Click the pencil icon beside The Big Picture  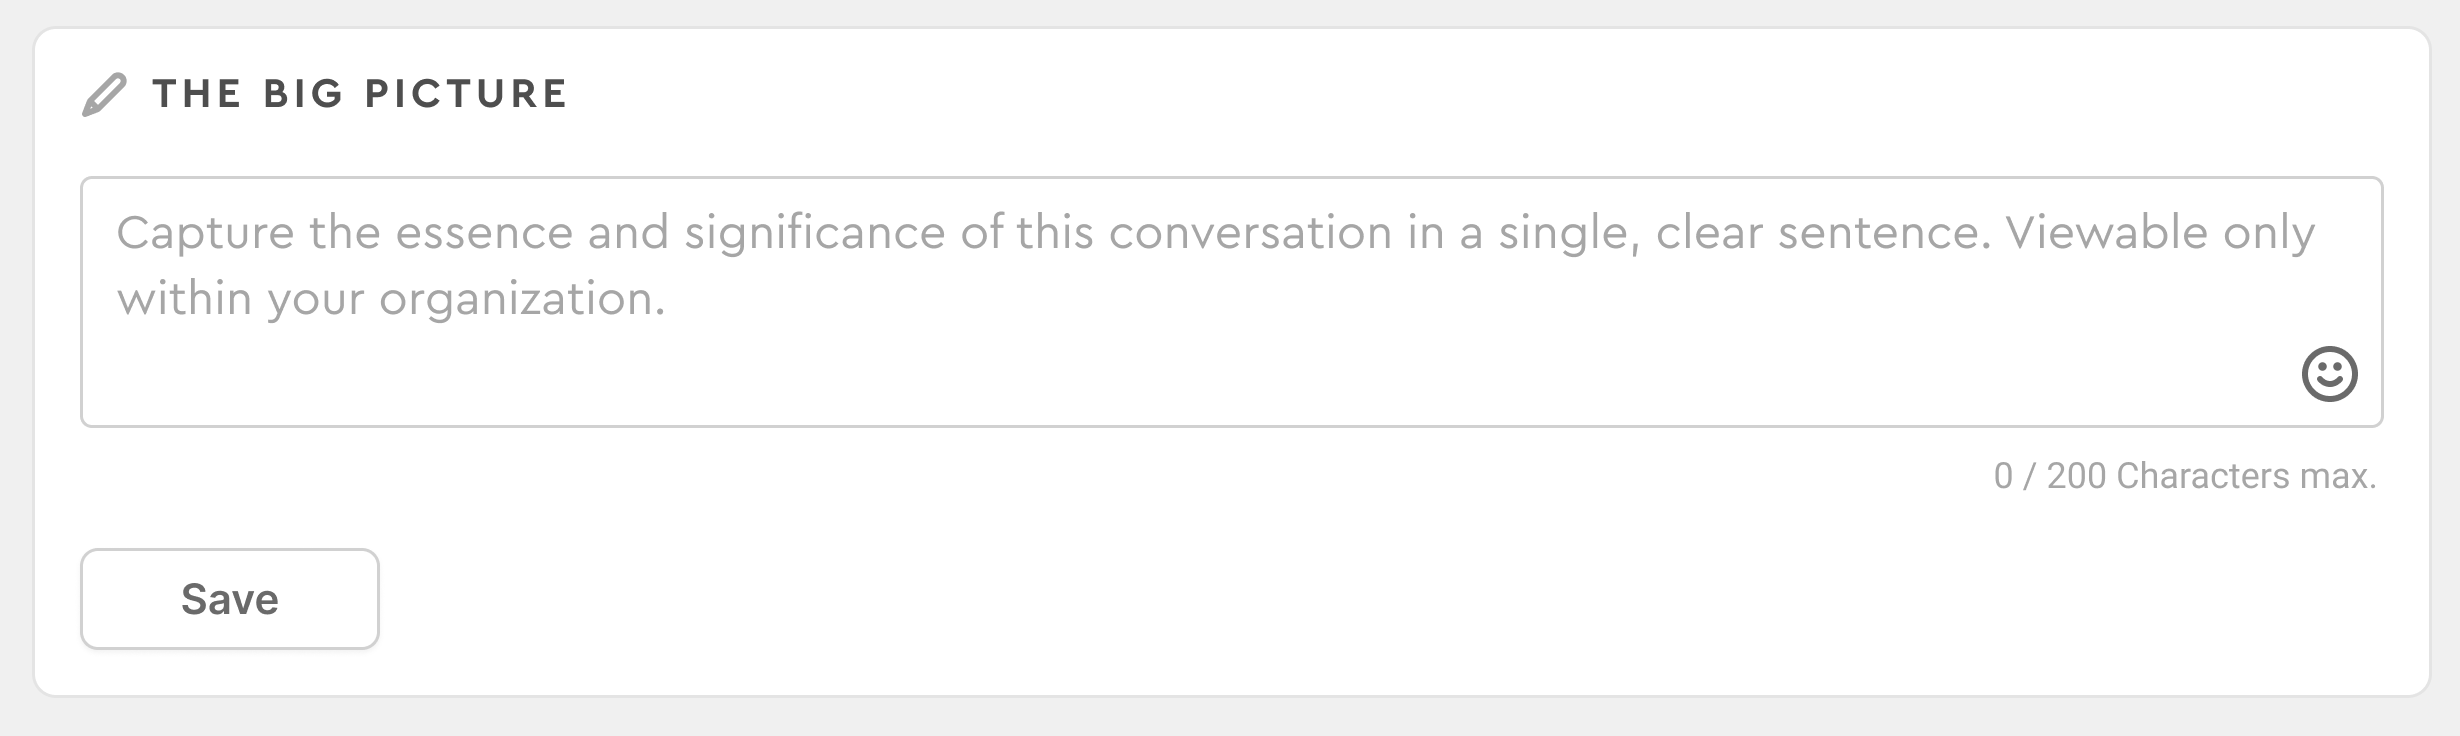[104, 95]
